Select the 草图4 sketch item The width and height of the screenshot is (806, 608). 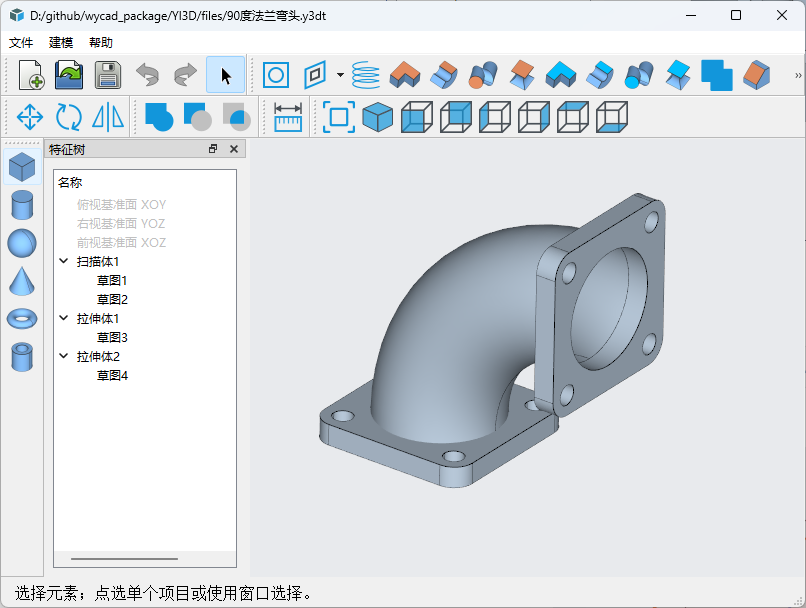click(x=112, y=376)
